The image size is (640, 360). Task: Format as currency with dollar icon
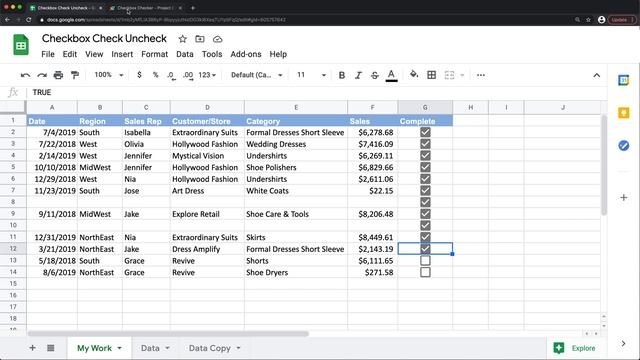coord(139,75)
